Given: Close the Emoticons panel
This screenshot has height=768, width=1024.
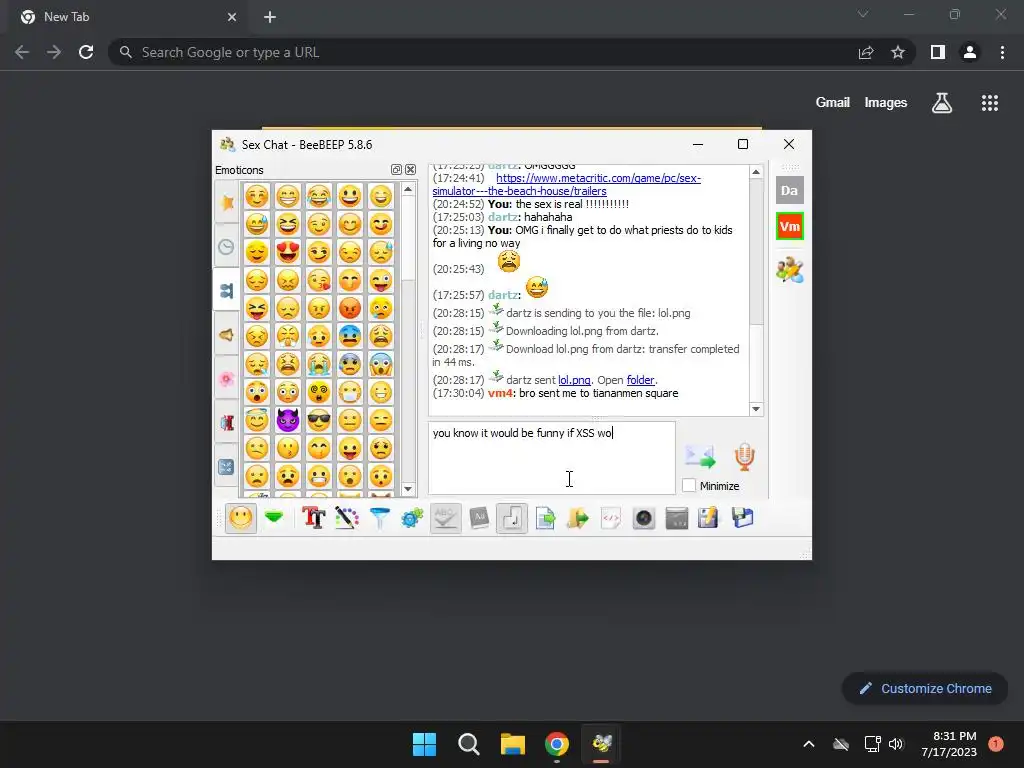Looking at the screenshot, I should coord(411,170).
